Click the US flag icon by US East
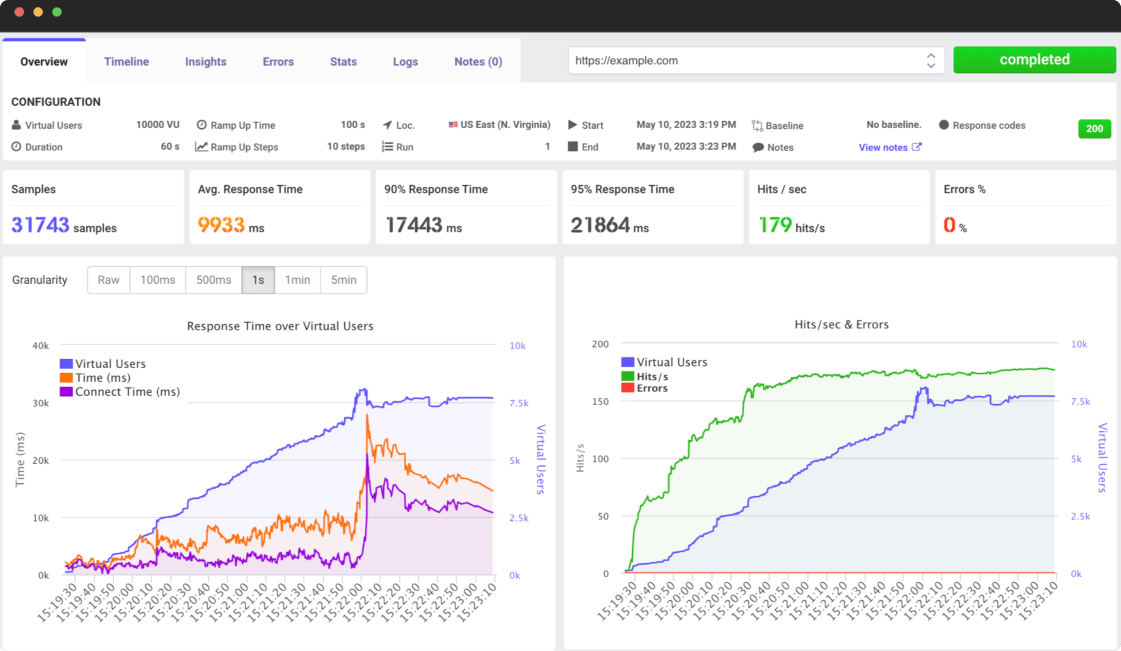 pos(453,124)
